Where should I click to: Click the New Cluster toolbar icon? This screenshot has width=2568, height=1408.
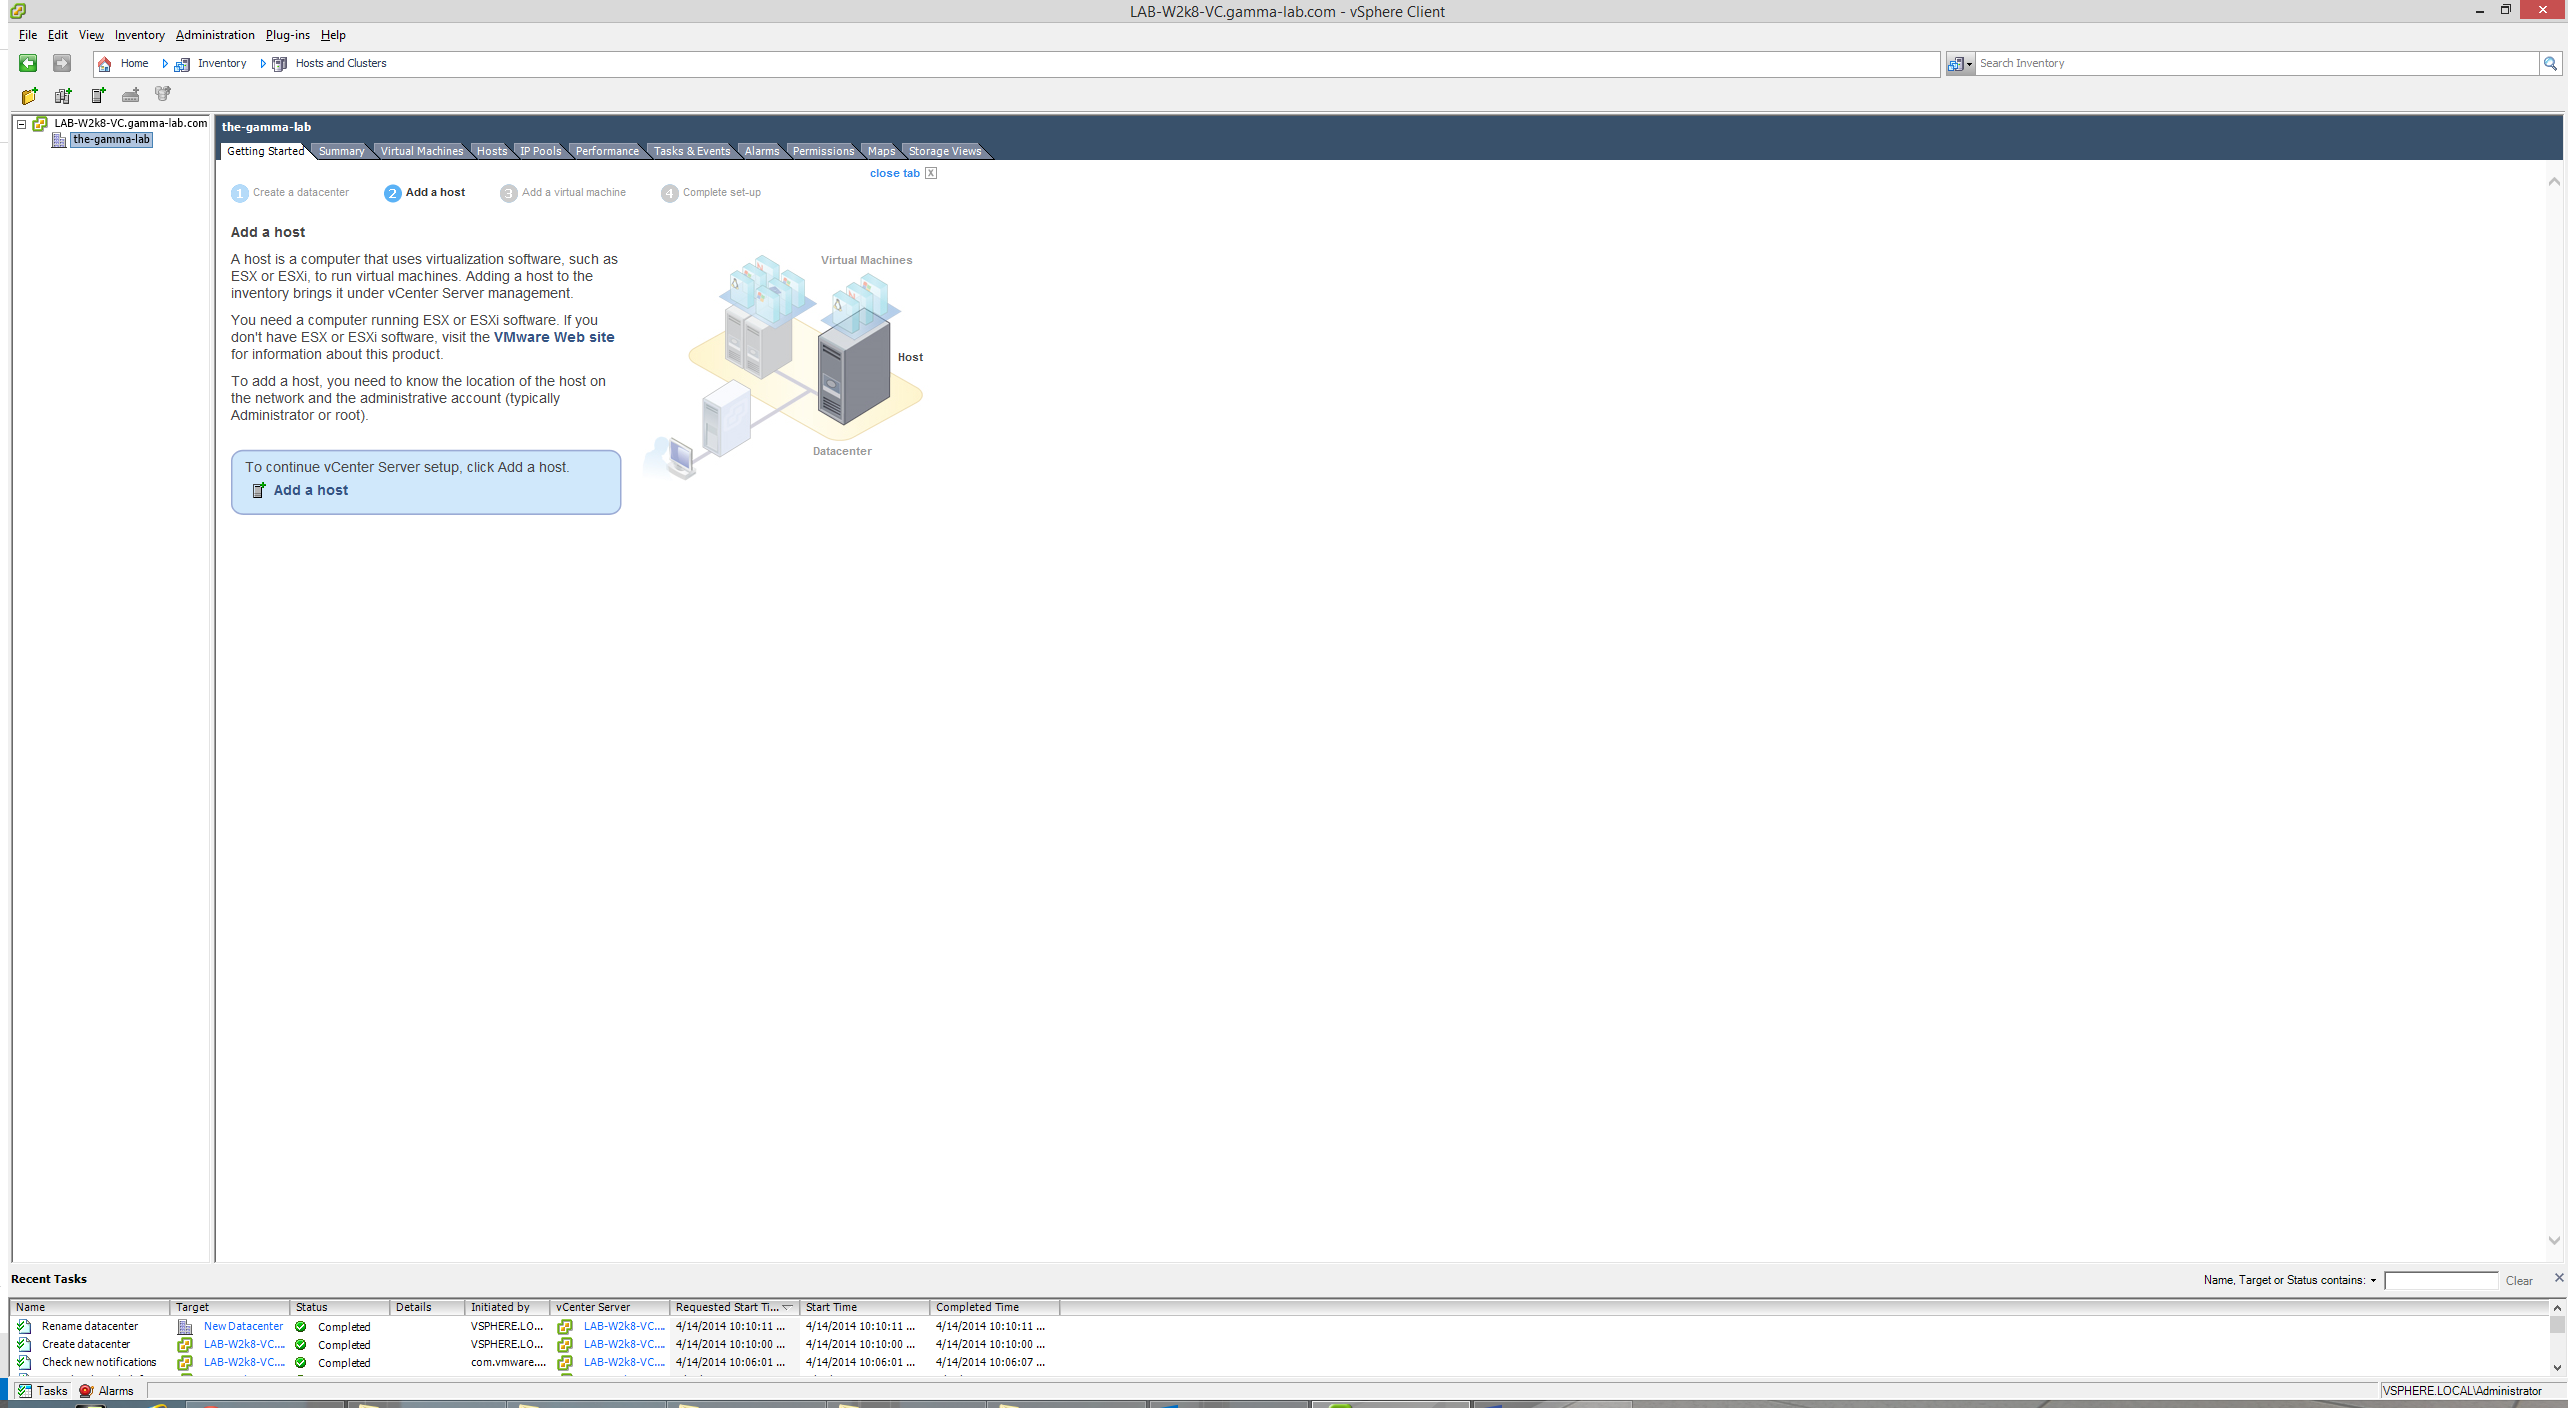(x=63, y=96)
